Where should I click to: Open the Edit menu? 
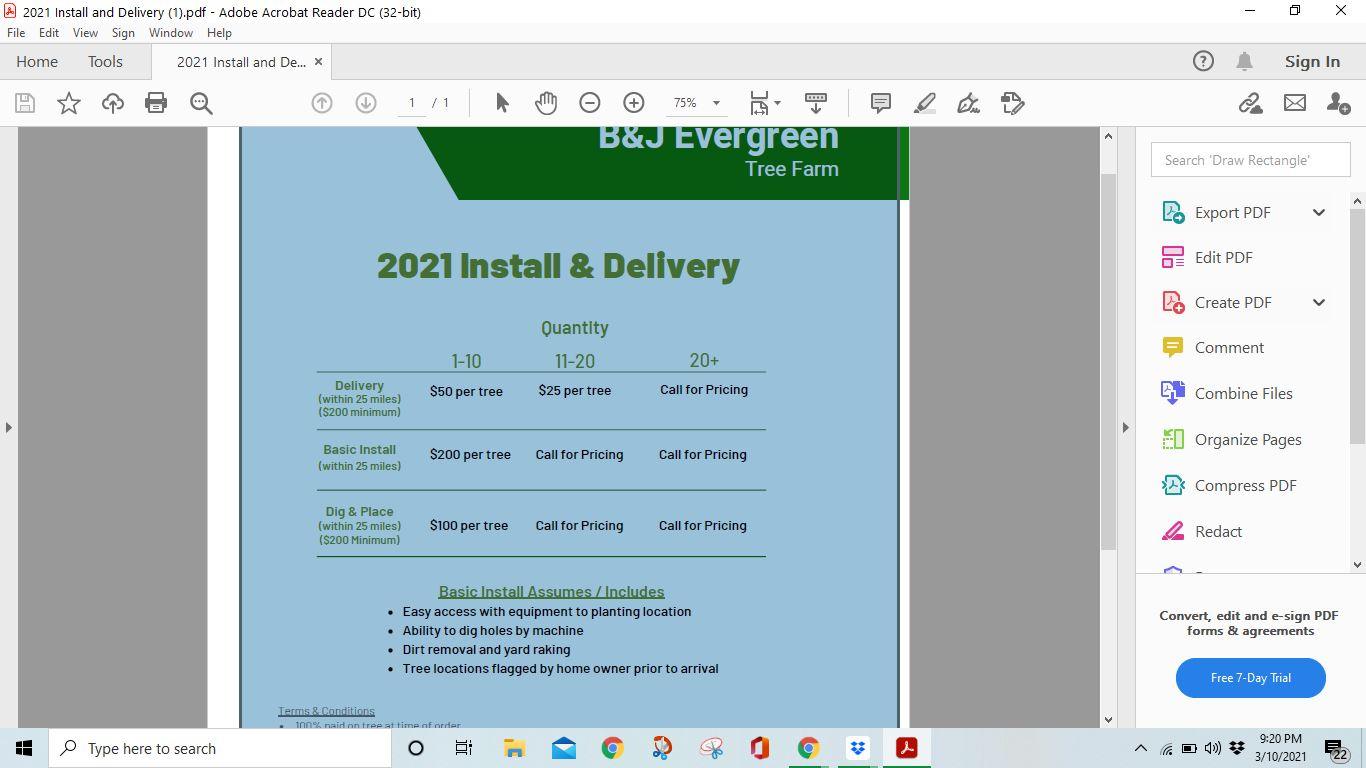[x=48, y=33]
